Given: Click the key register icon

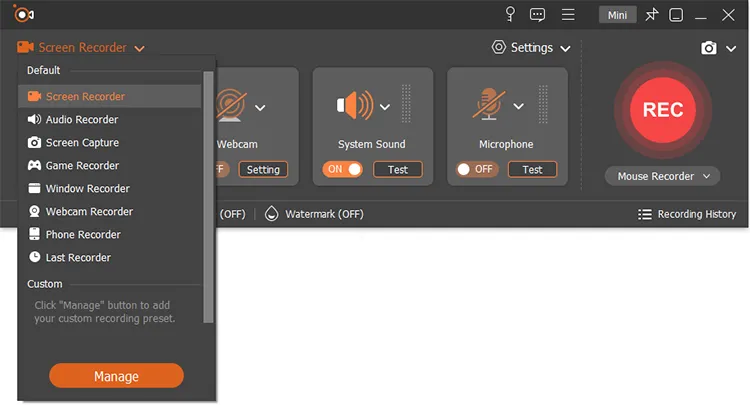Looking at the screenshot, I should coord(510,14).
